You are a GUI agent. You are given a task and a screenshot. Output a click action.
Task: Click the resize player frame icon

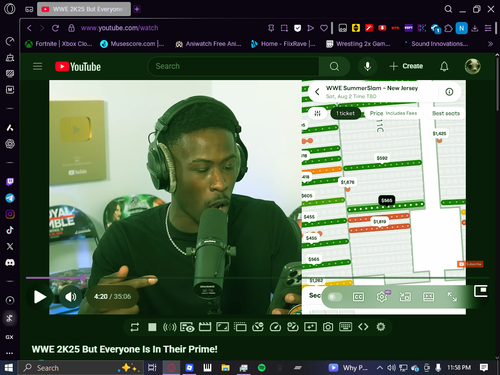[x=222, y=327]
